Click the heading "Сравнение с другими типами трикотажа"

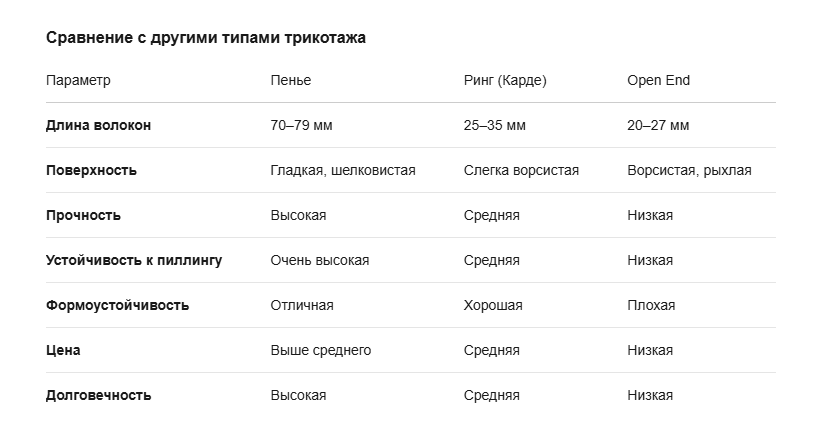click(206, 38)
